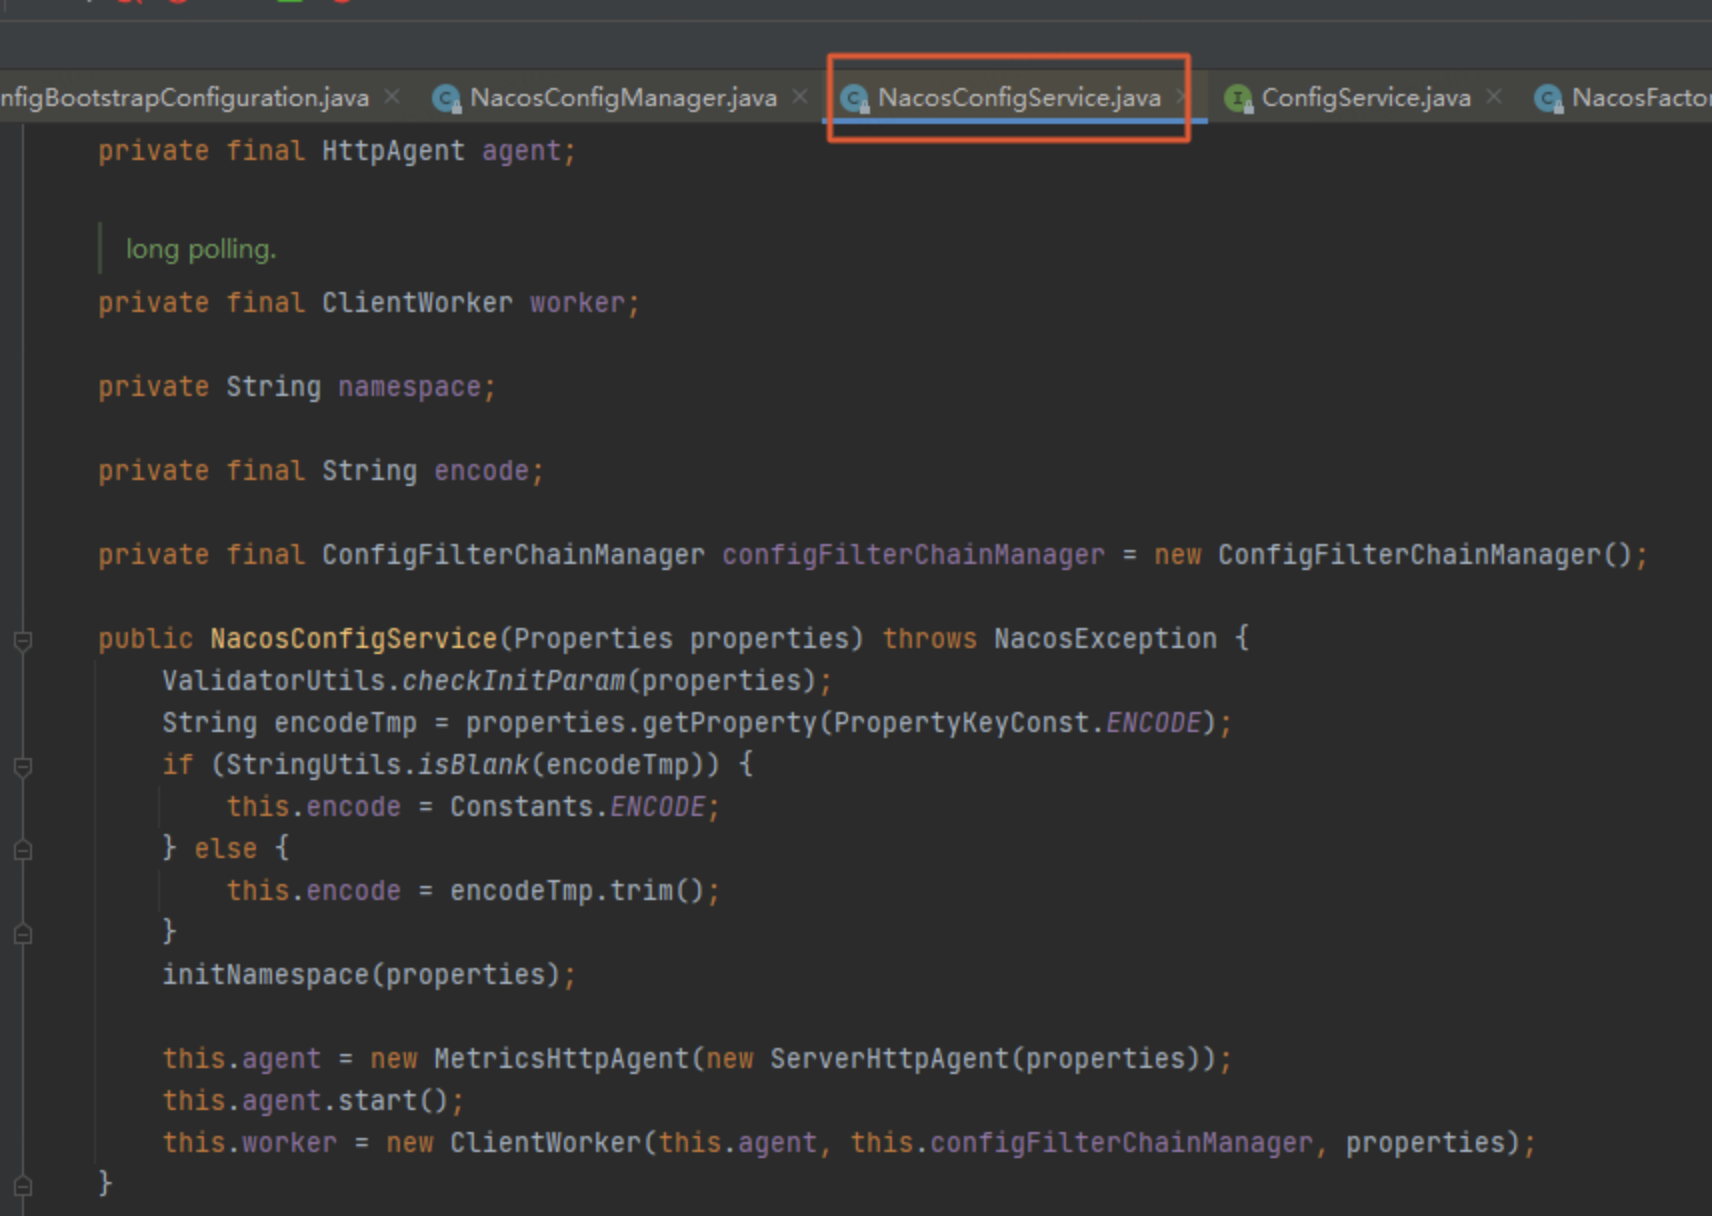This screenshot has width=1712, height=1216.
Task: Click the isBlank method call
Action: pos(473,765)
